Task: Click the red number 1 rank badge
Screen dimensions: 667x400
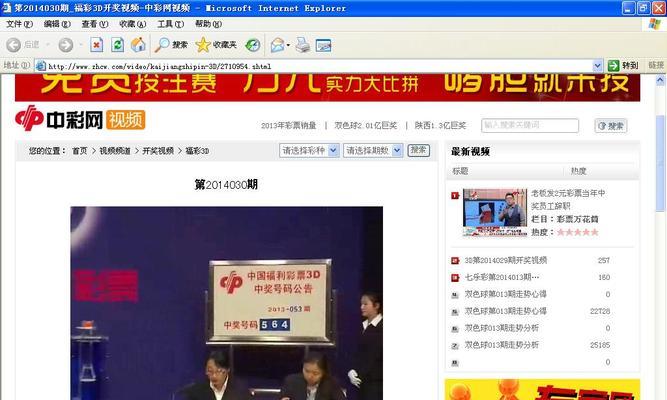Action: (x=455, y=196)
